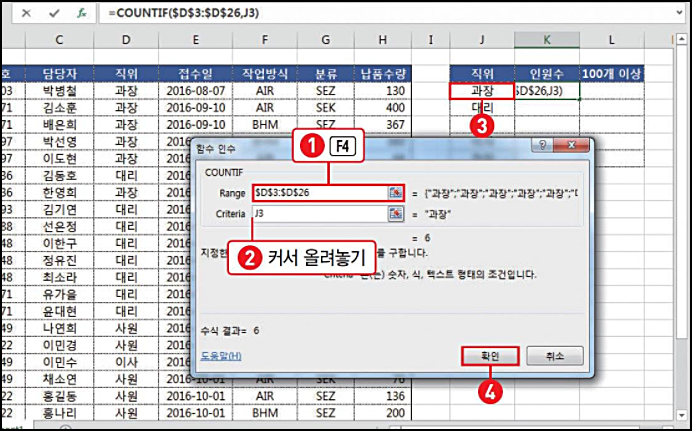Collapse dialog using the Criteria selector icon
Image resolution: width=692 pixels, height=431 pixels.
pos(396,214)
